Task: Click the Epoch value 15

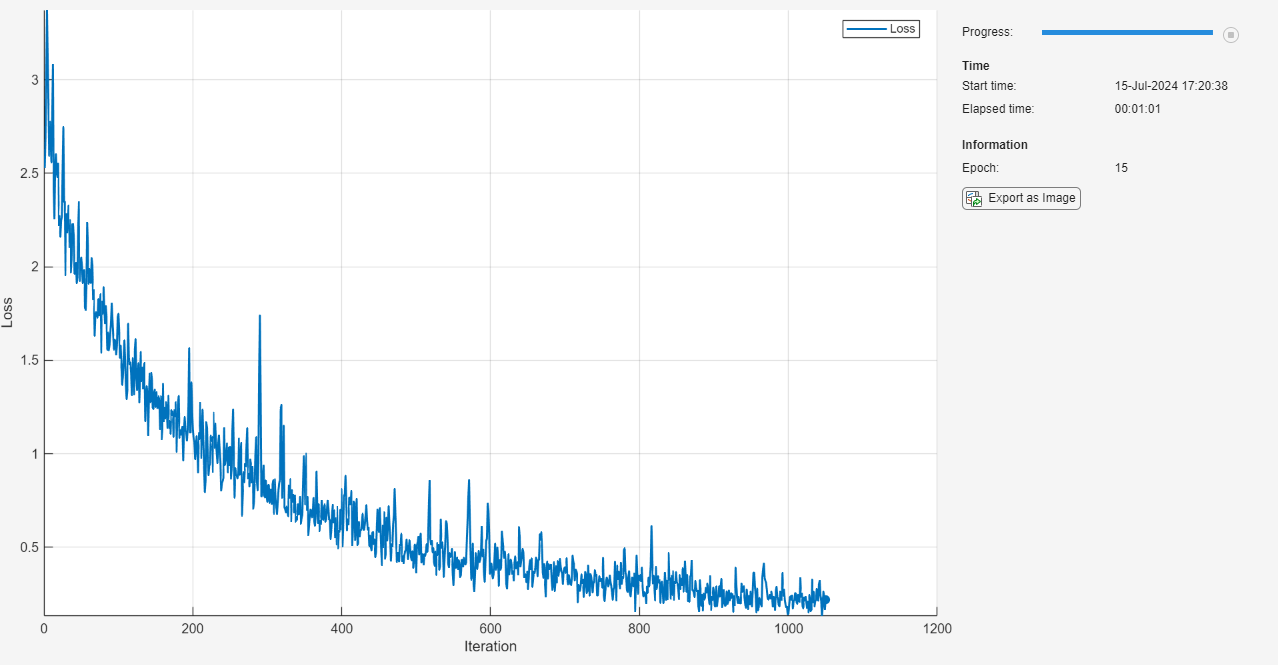Action: [1121, 168]
